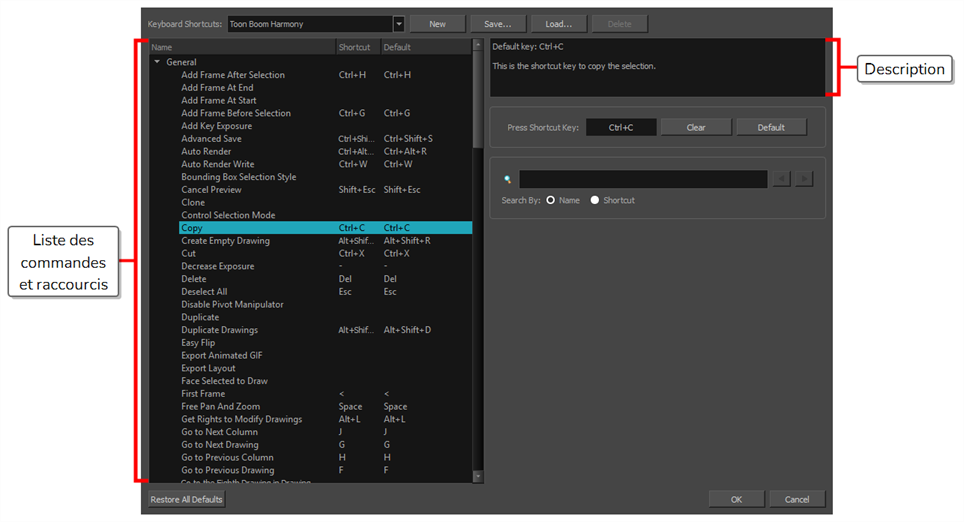The image size is (964, 522).
Task: Click the New button
Action: [x=438, y=24]
